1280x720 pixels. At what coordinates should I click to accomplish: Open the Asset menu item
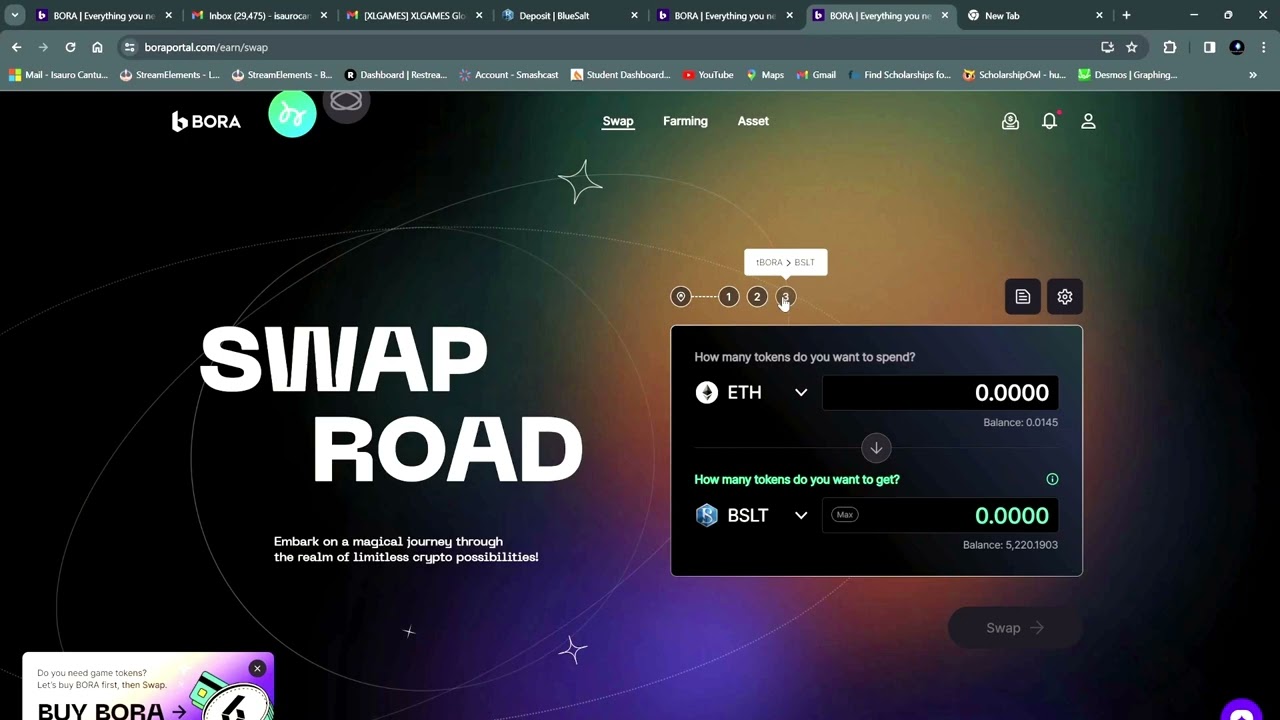(753, 121)
